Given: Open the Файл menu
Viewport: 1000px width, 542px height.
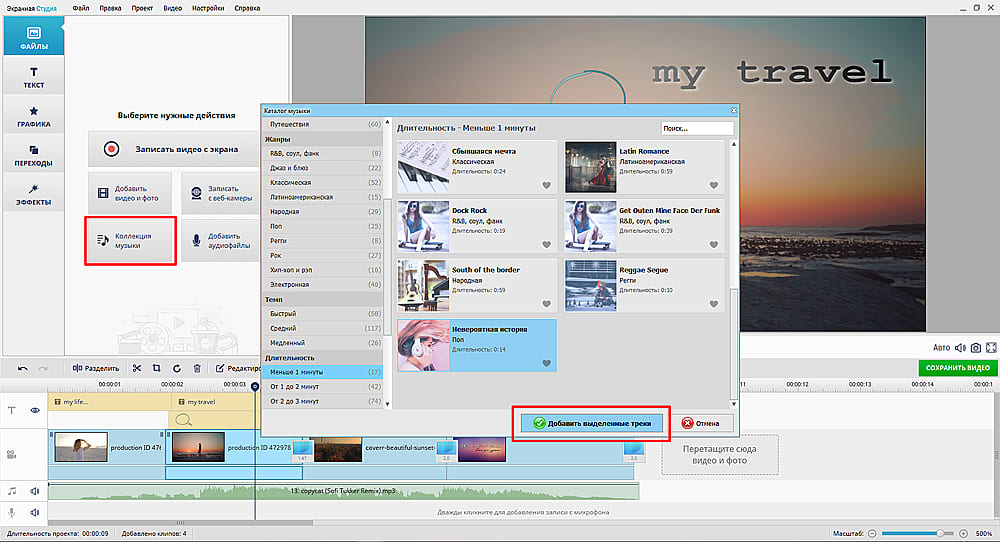Looking at the screenshot, I should [80, 8].
